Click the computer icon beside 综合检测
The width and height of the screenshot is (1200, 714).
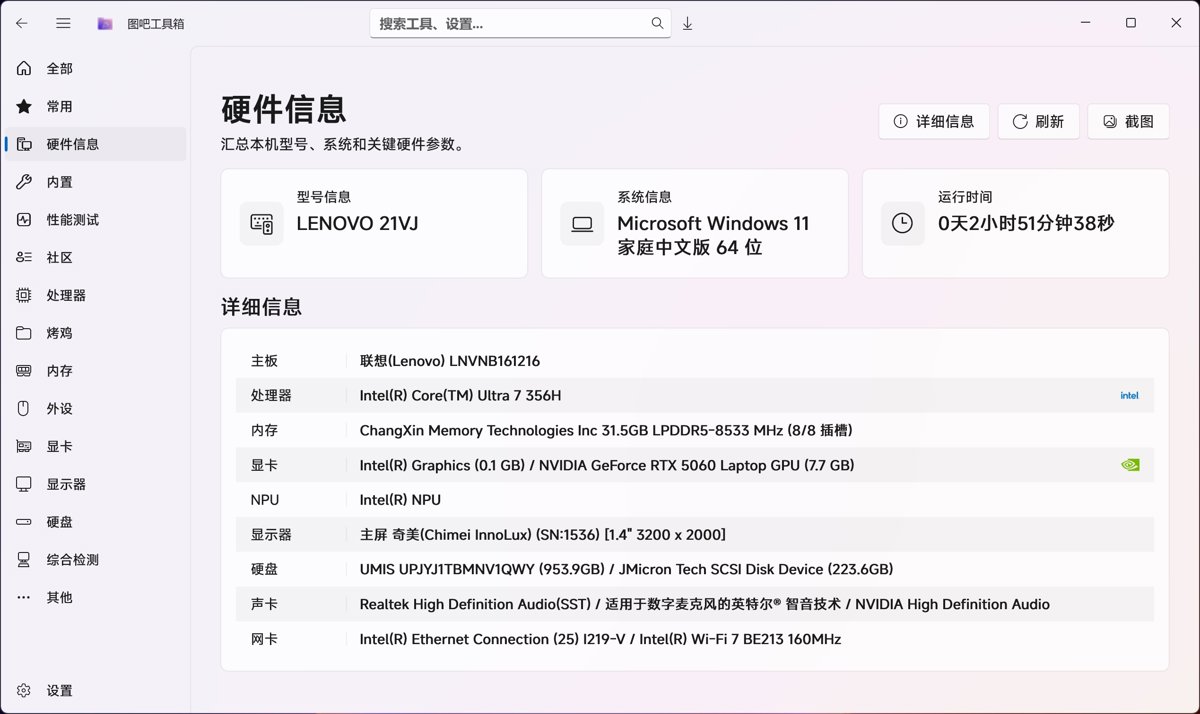coord(24,560)
